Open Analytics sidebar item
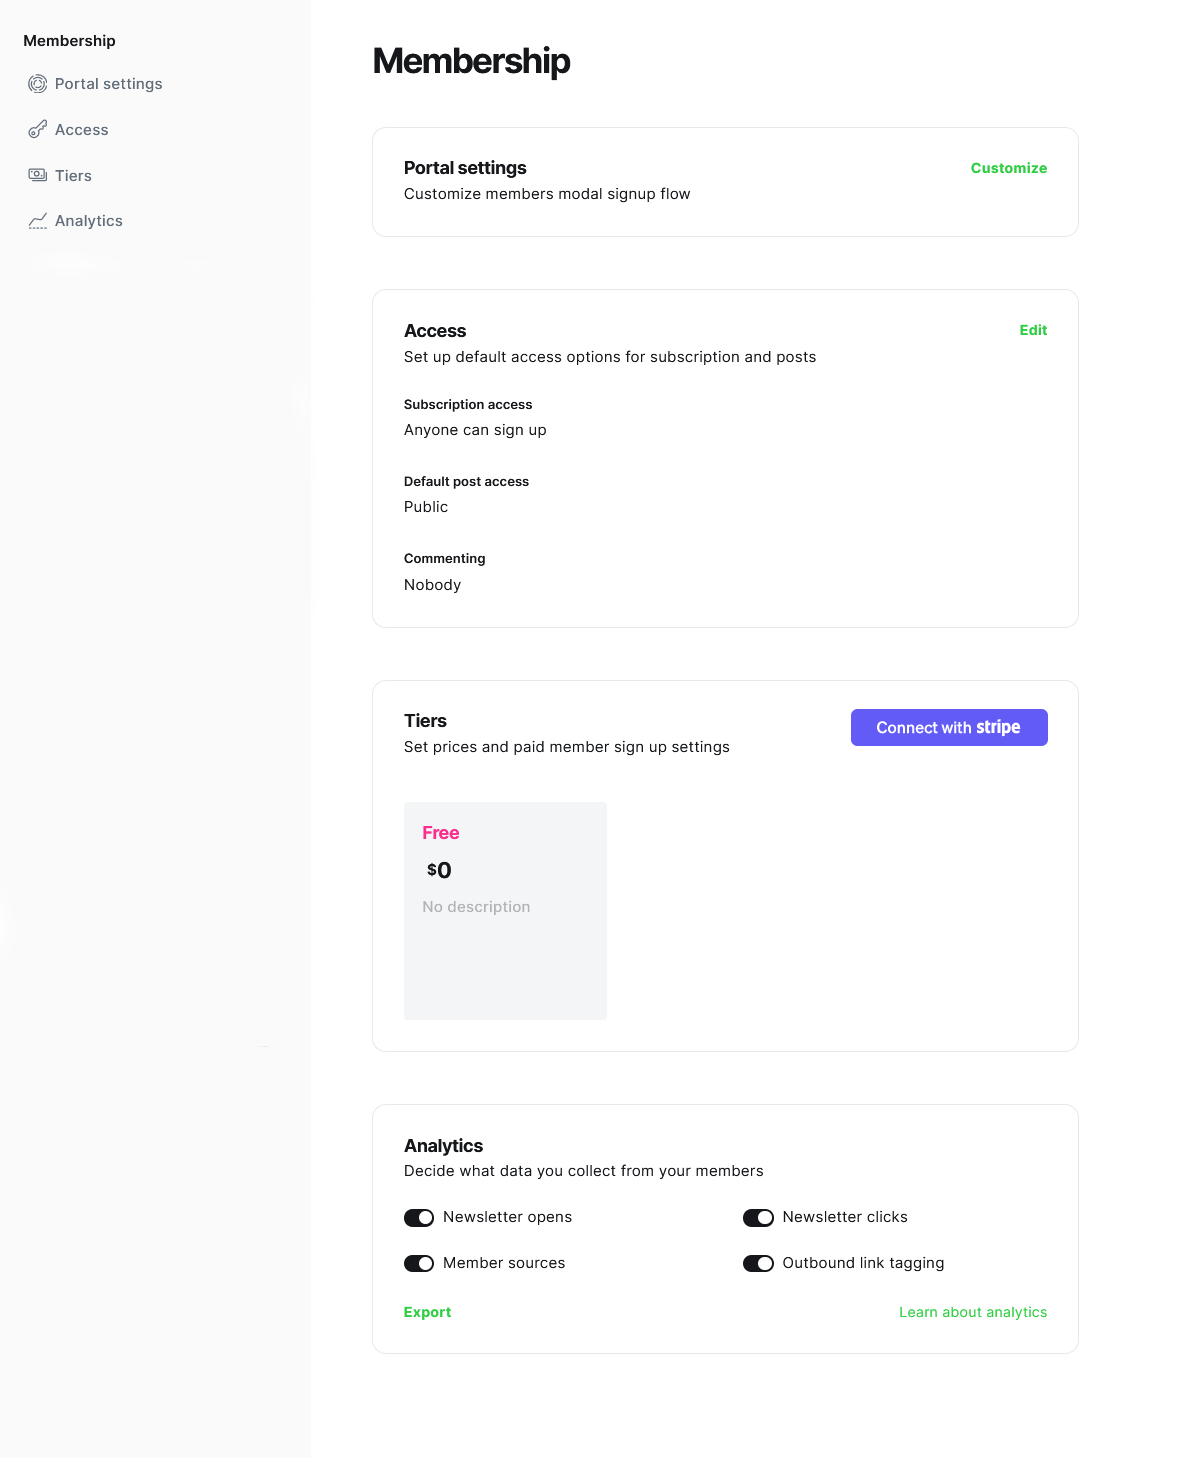 (x=88, y=221)
